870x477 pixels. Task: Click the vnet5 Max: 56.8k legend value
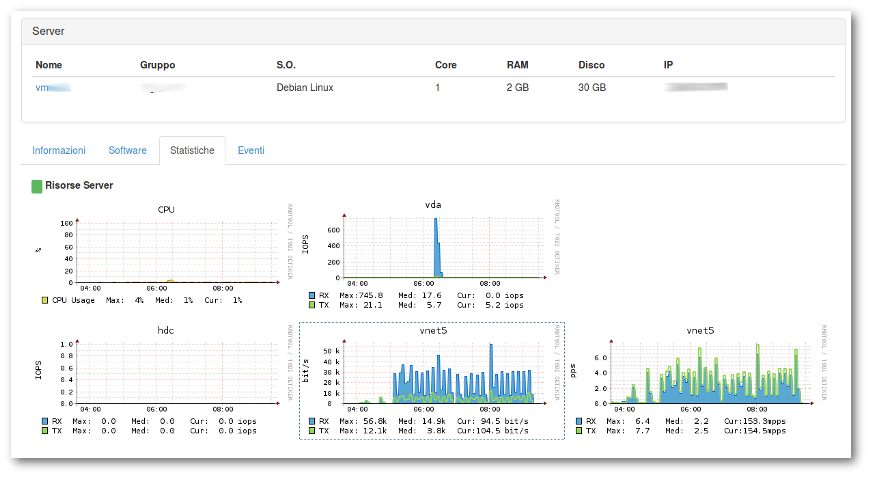pyautogui.click(x=363, y=422)
